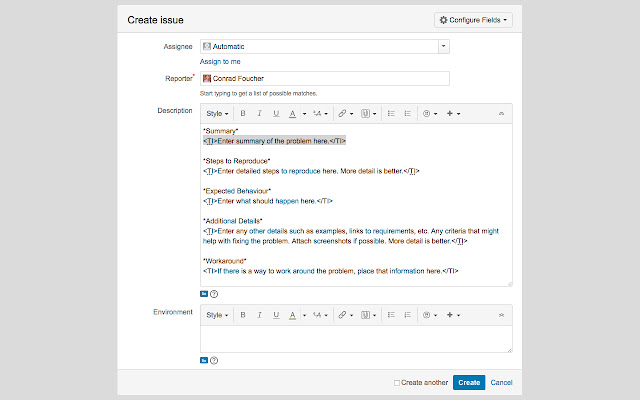640x400 pixels.
Task: Click the Reporter input field
Action: [324, 78]
